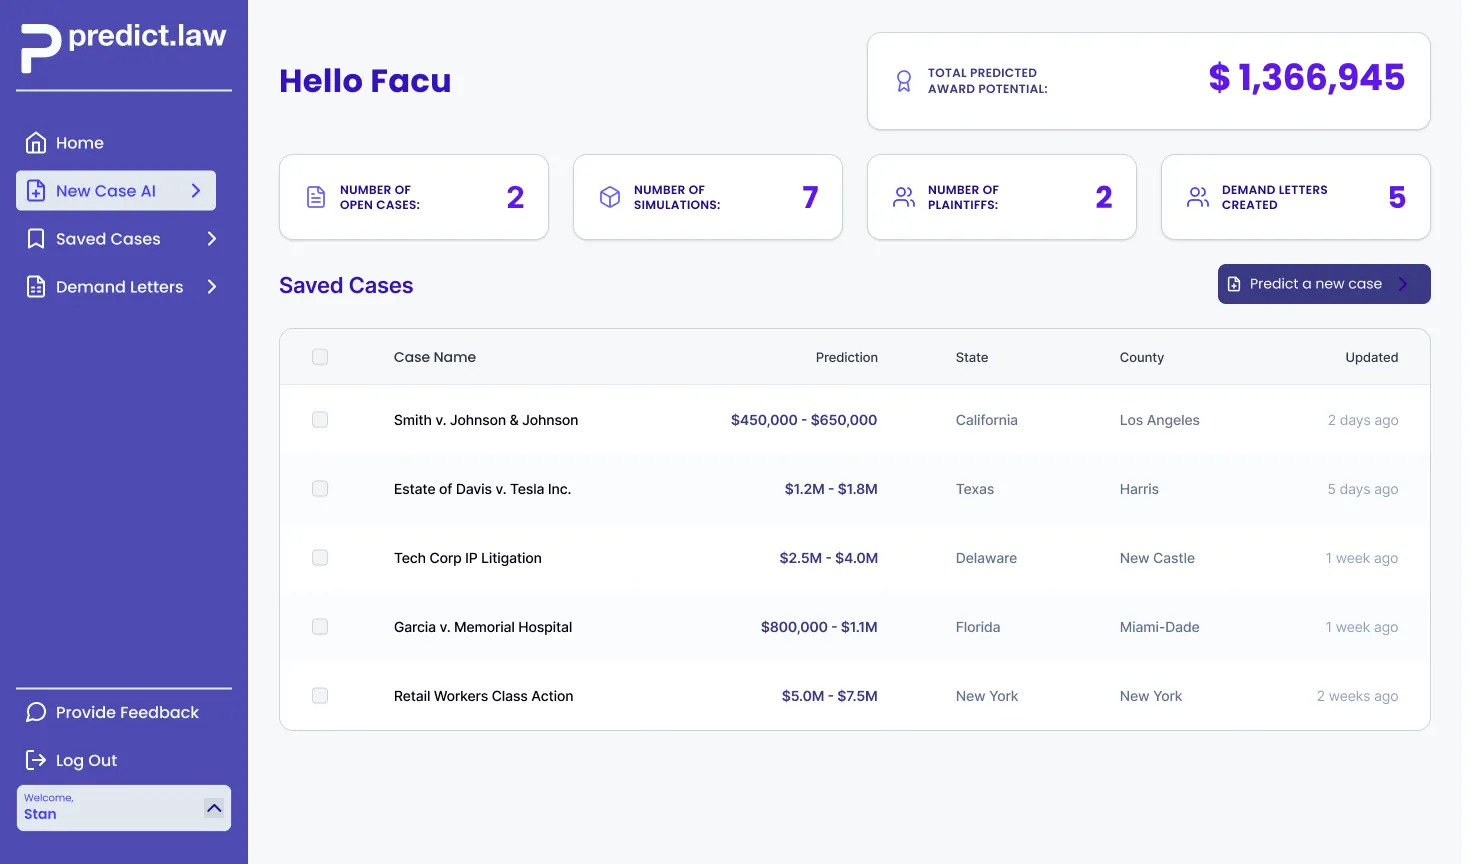Screen dimensions: 1470x864
Task: Check the Smith v. Johnson & Johnson row checkbox
Action: (320, 420)
